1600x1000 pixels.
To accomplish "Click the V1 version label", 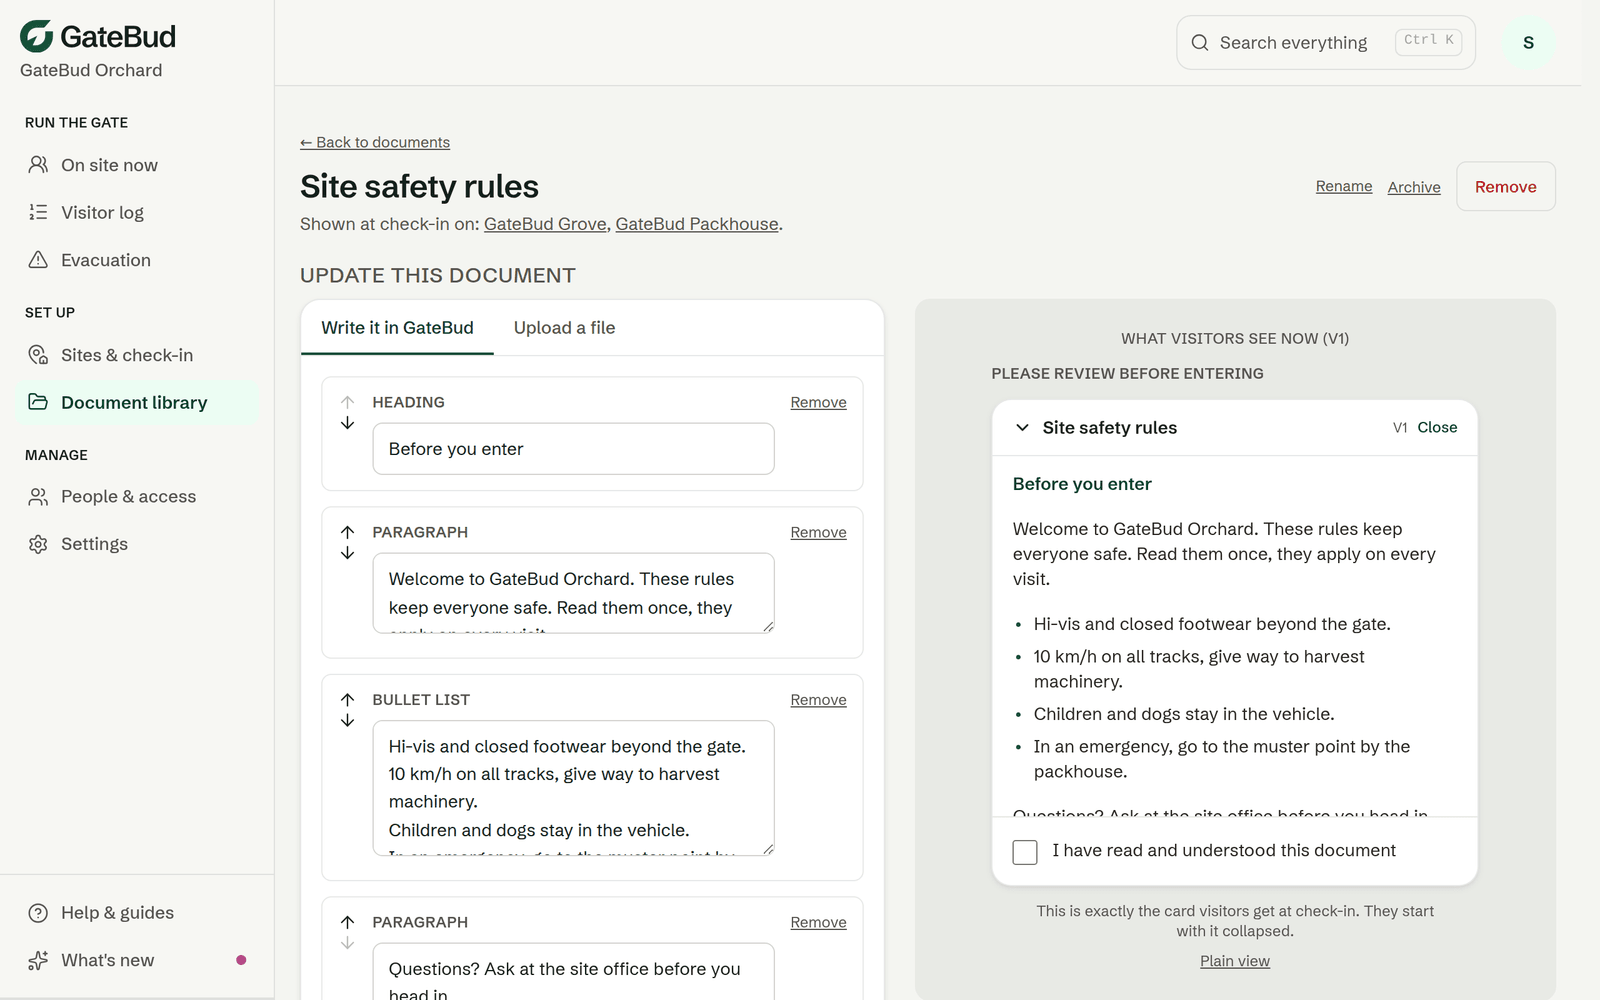I will pos(1400,428).
